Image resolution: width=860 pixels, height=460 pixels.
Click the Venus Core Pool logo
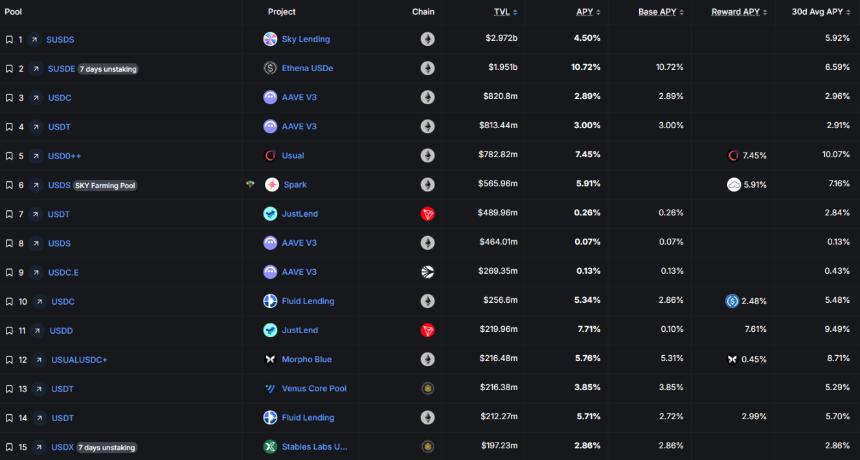click(x=270, y=388)
